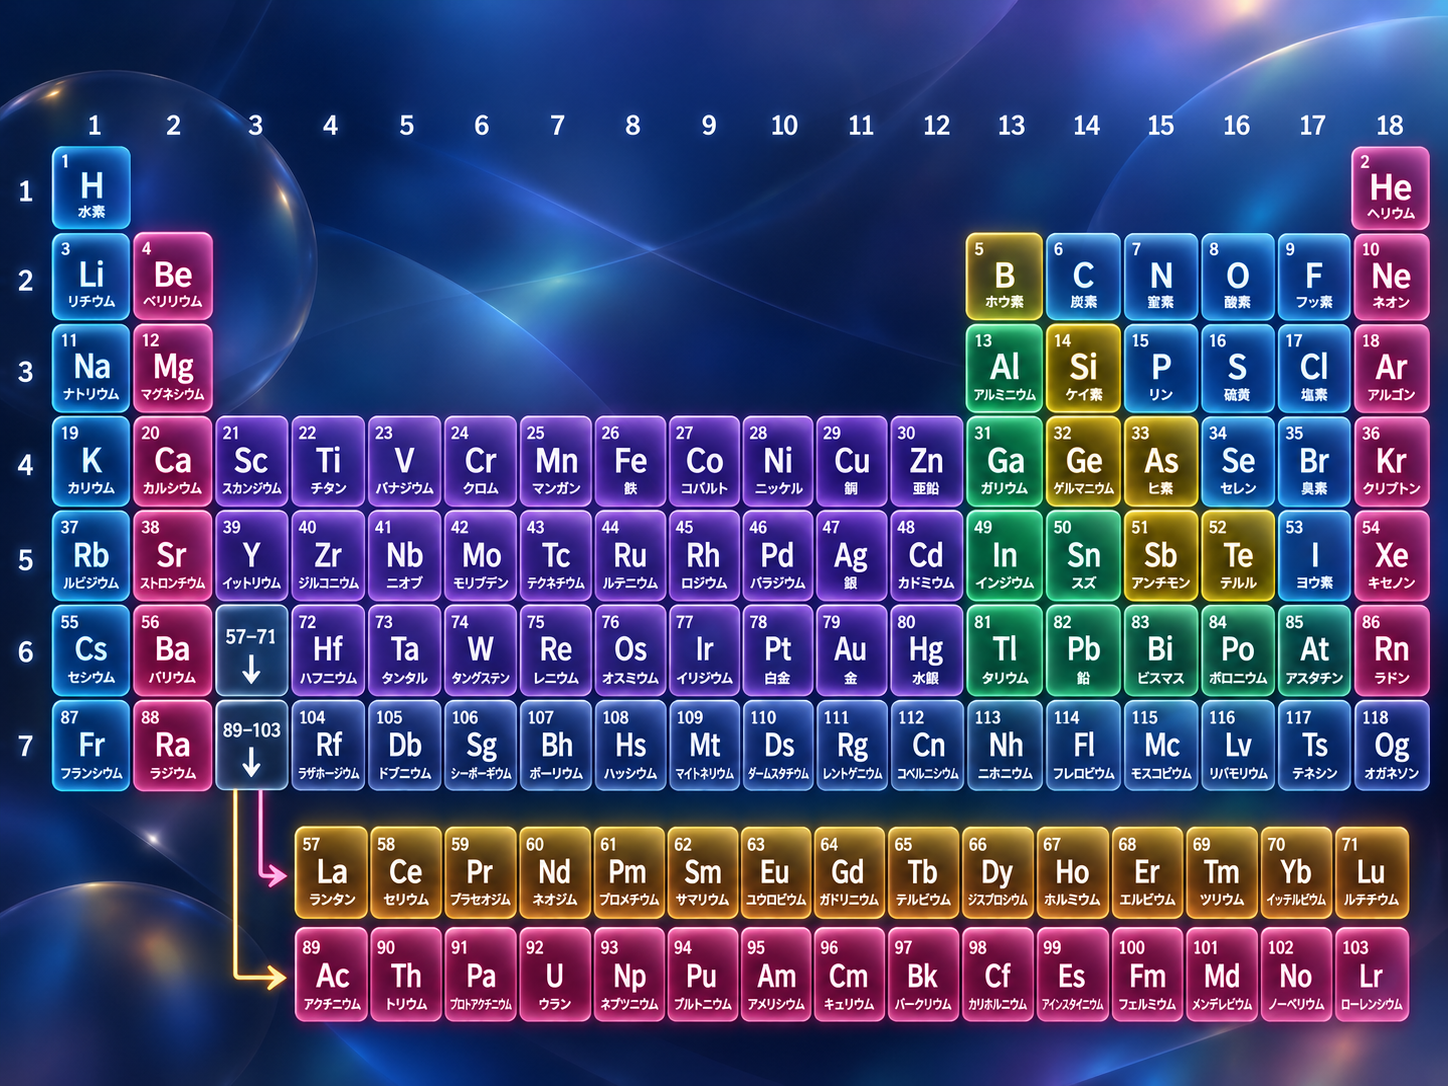Screen dimensions: 1448x1086
Task: Click the Magnesium (Mg) tile
Action: click(x=173, y=368)
